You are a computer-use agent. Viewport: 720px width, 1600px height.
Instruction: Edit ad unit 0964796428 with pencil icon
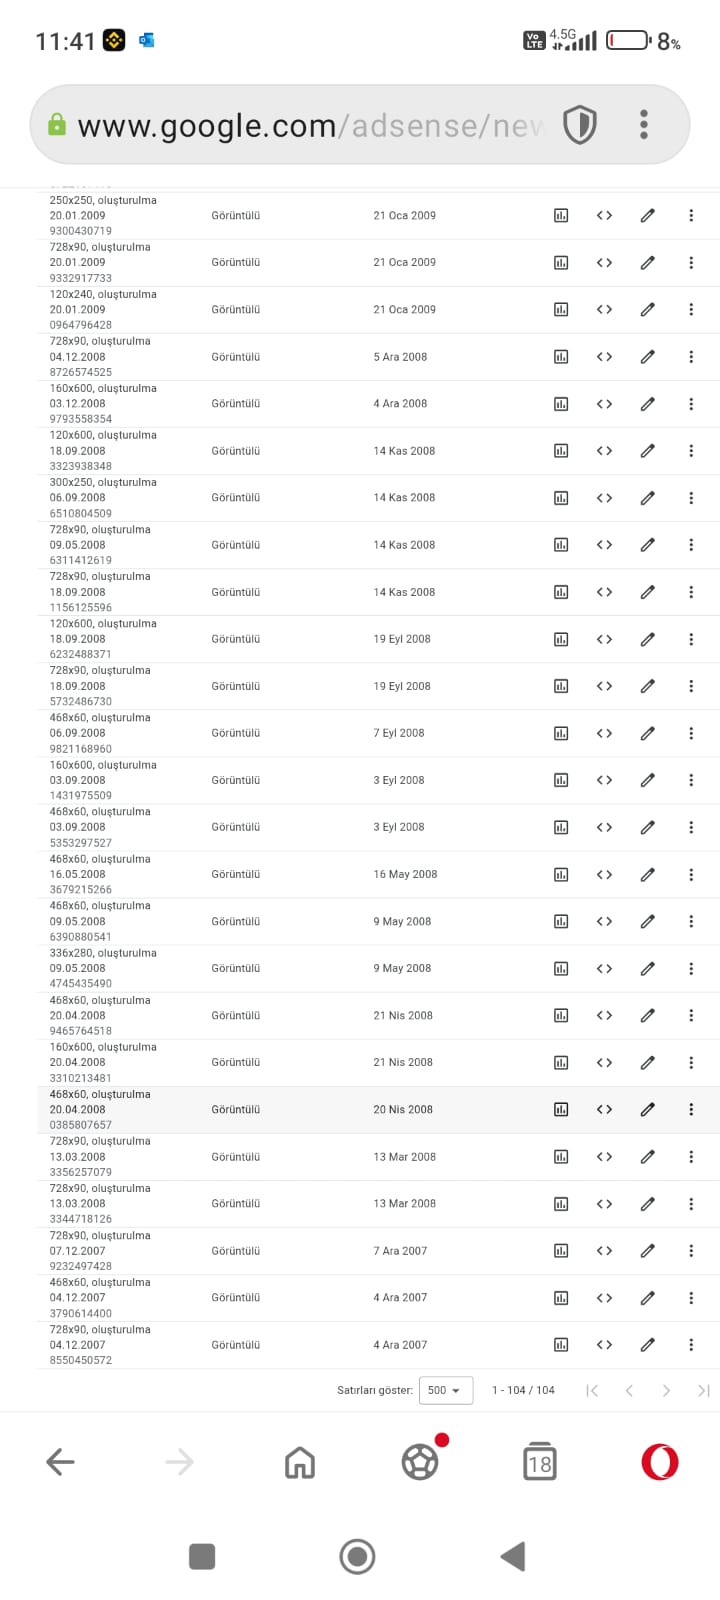648,310
